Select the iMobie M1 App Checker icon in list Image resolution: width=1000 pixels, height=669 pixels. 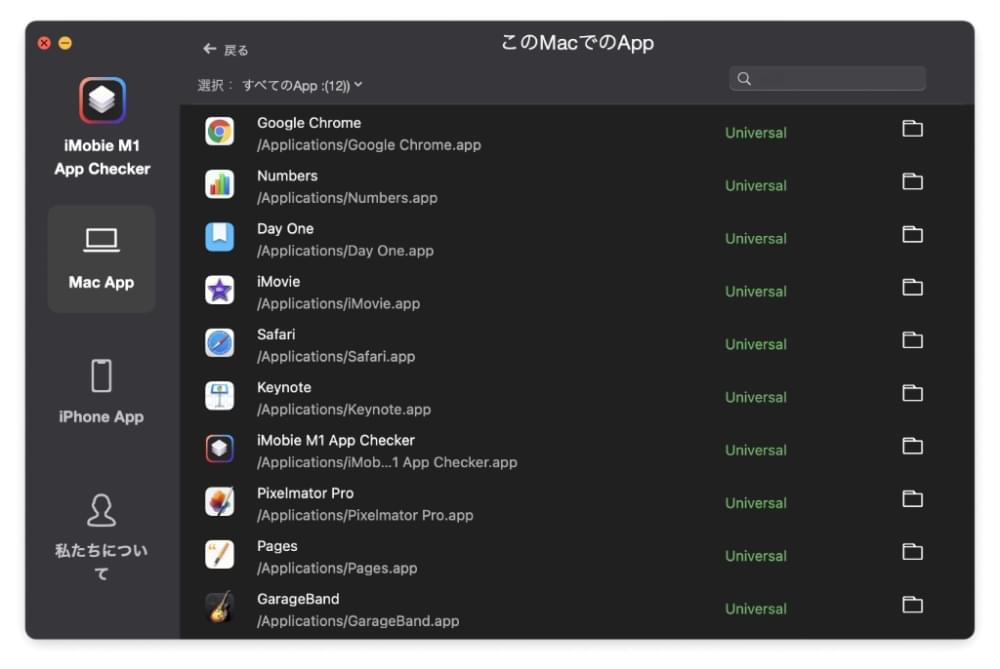(x=219, y=448)
